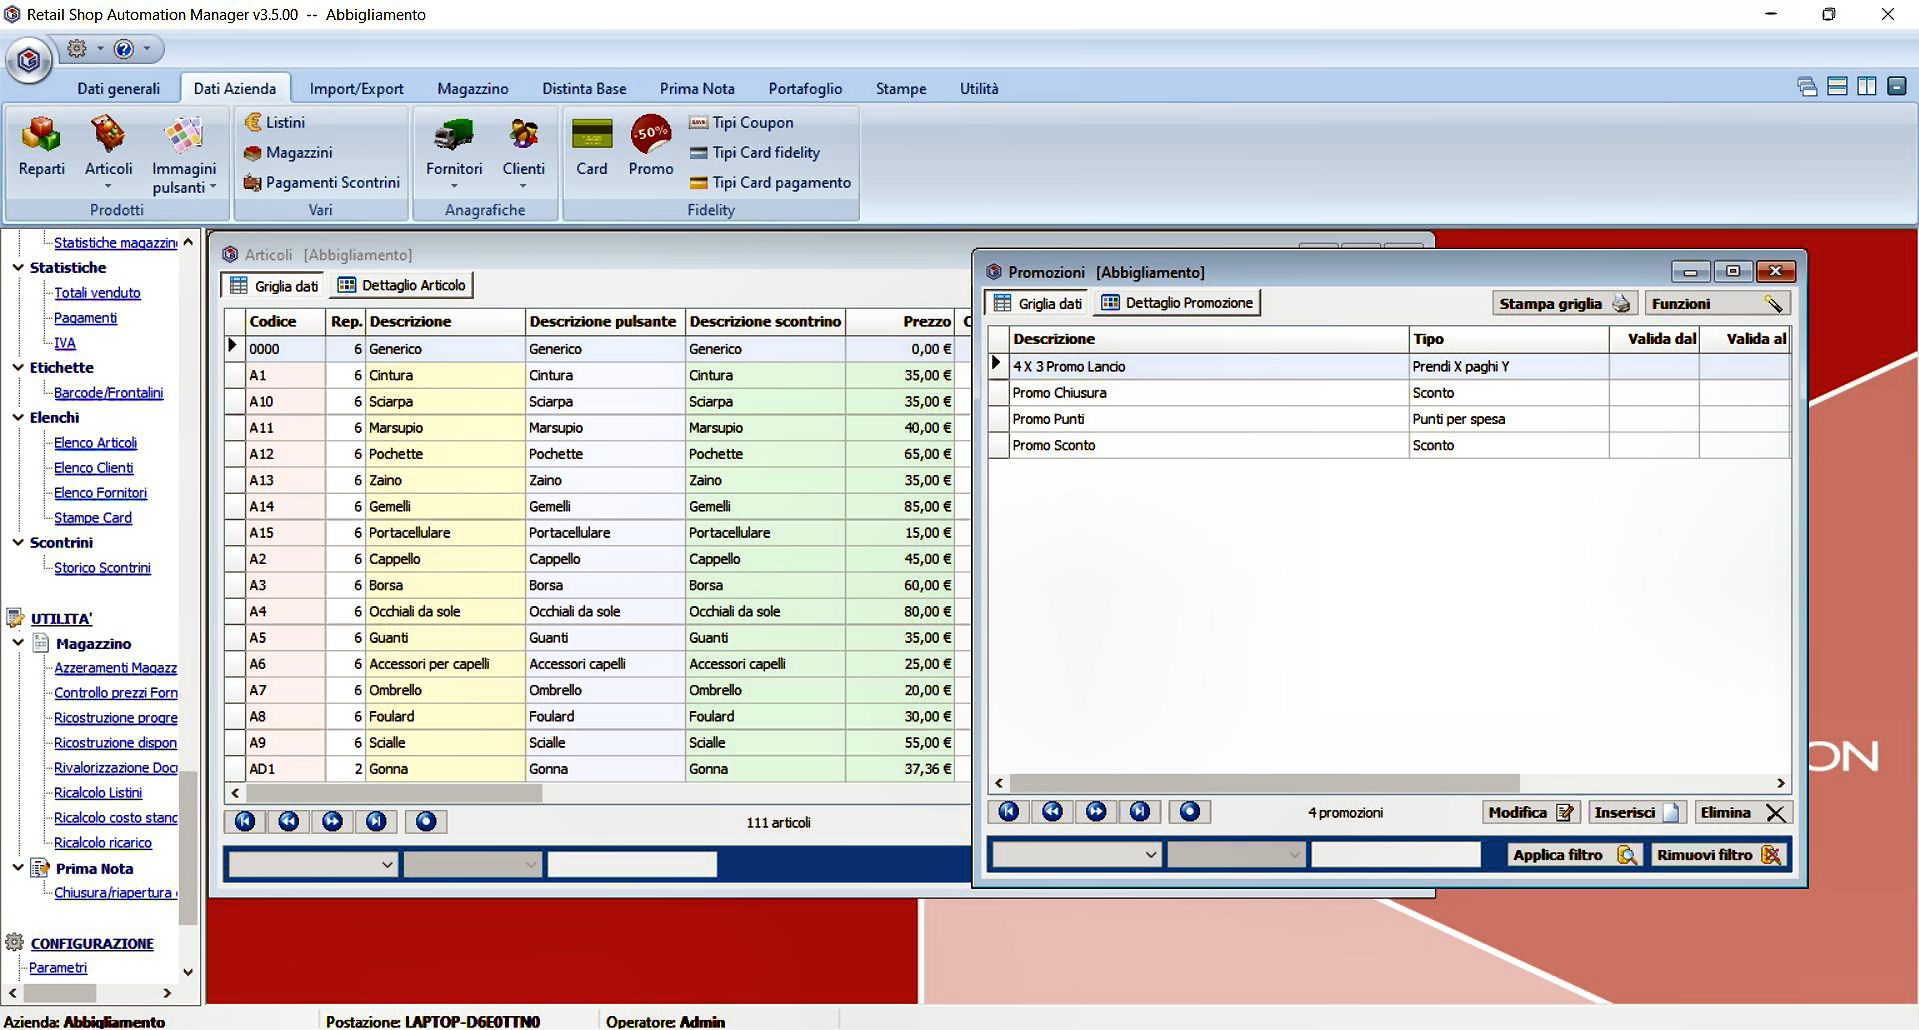This screenshot has width=1919, height=1030.
Task: Open Tipi Card pagamento
Action: pos(770,182)
